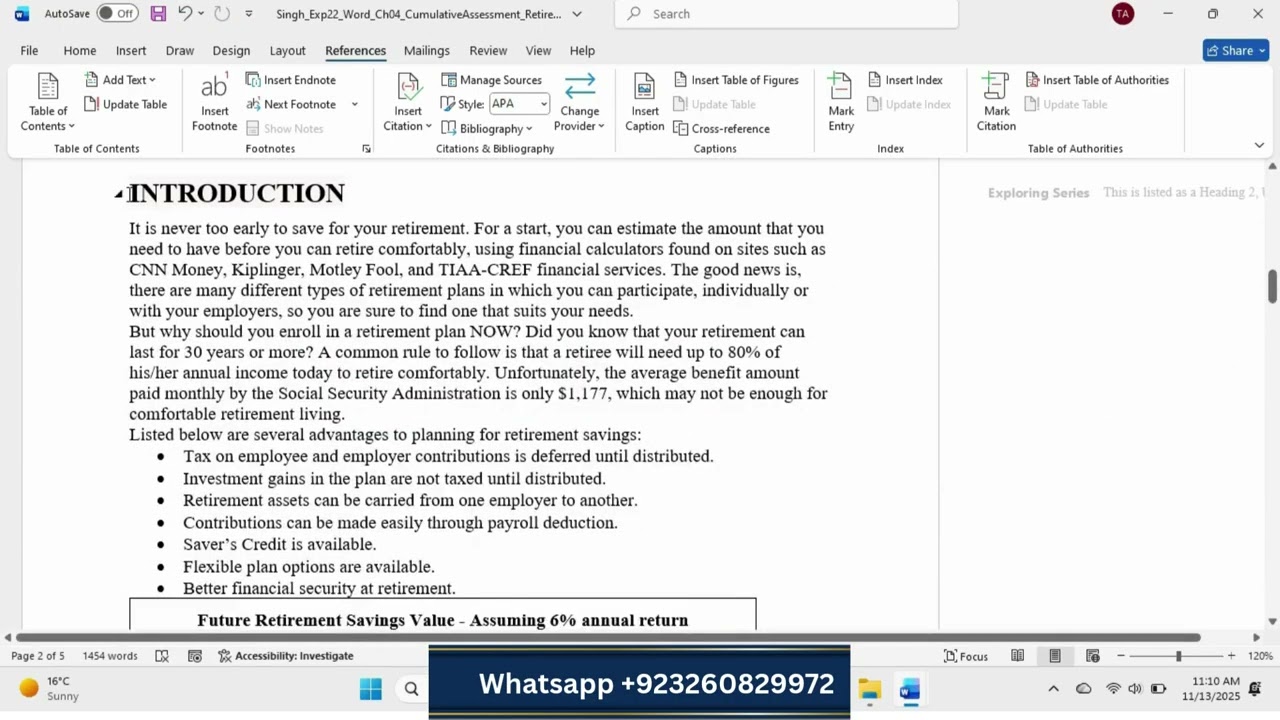Switch to the Design tab

point(231,50)
